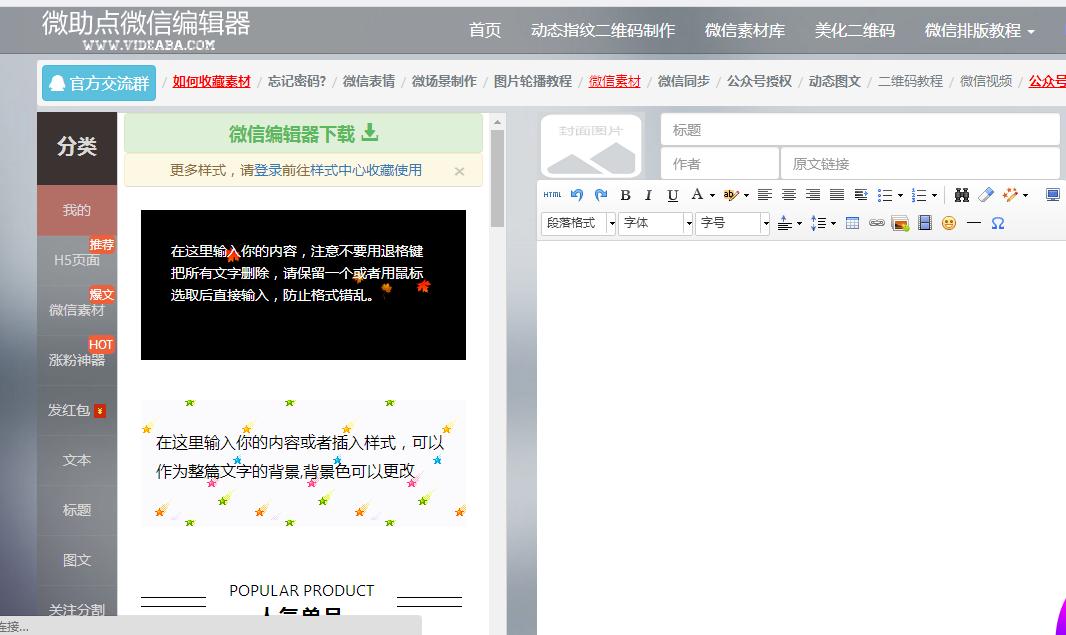The height and width of the screenshot is (635, 1066).
Task: Click the undo icon
Action: pyautogui.click(x=577, y=194)
